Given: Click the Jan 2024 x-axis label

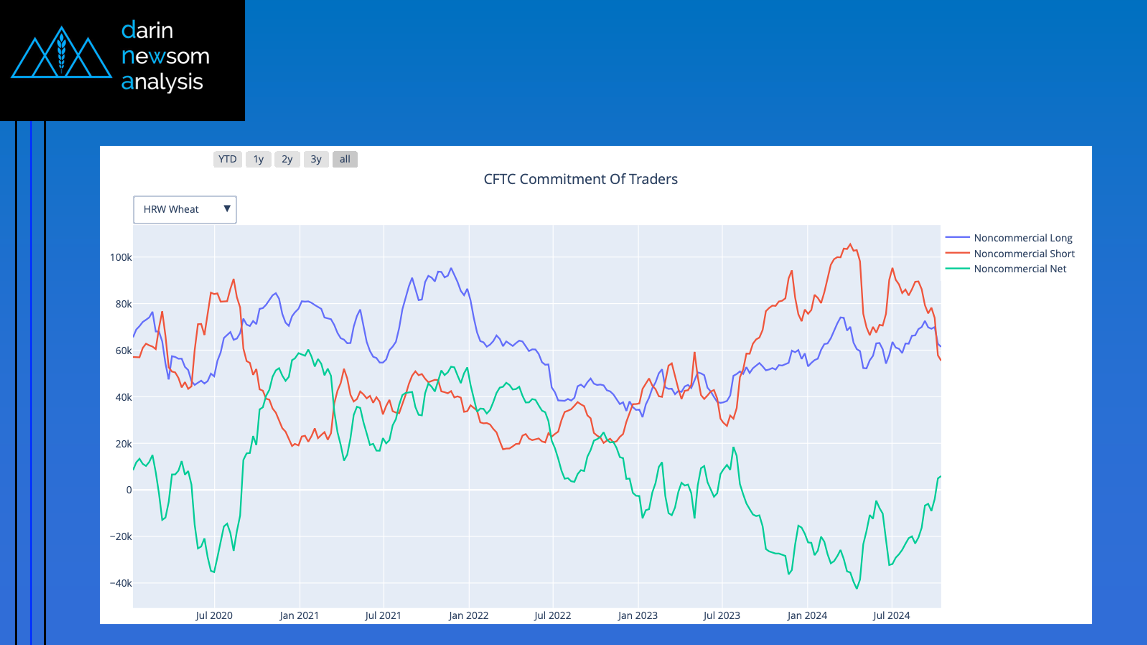Looking at the screenshot, I should (806, 616).
